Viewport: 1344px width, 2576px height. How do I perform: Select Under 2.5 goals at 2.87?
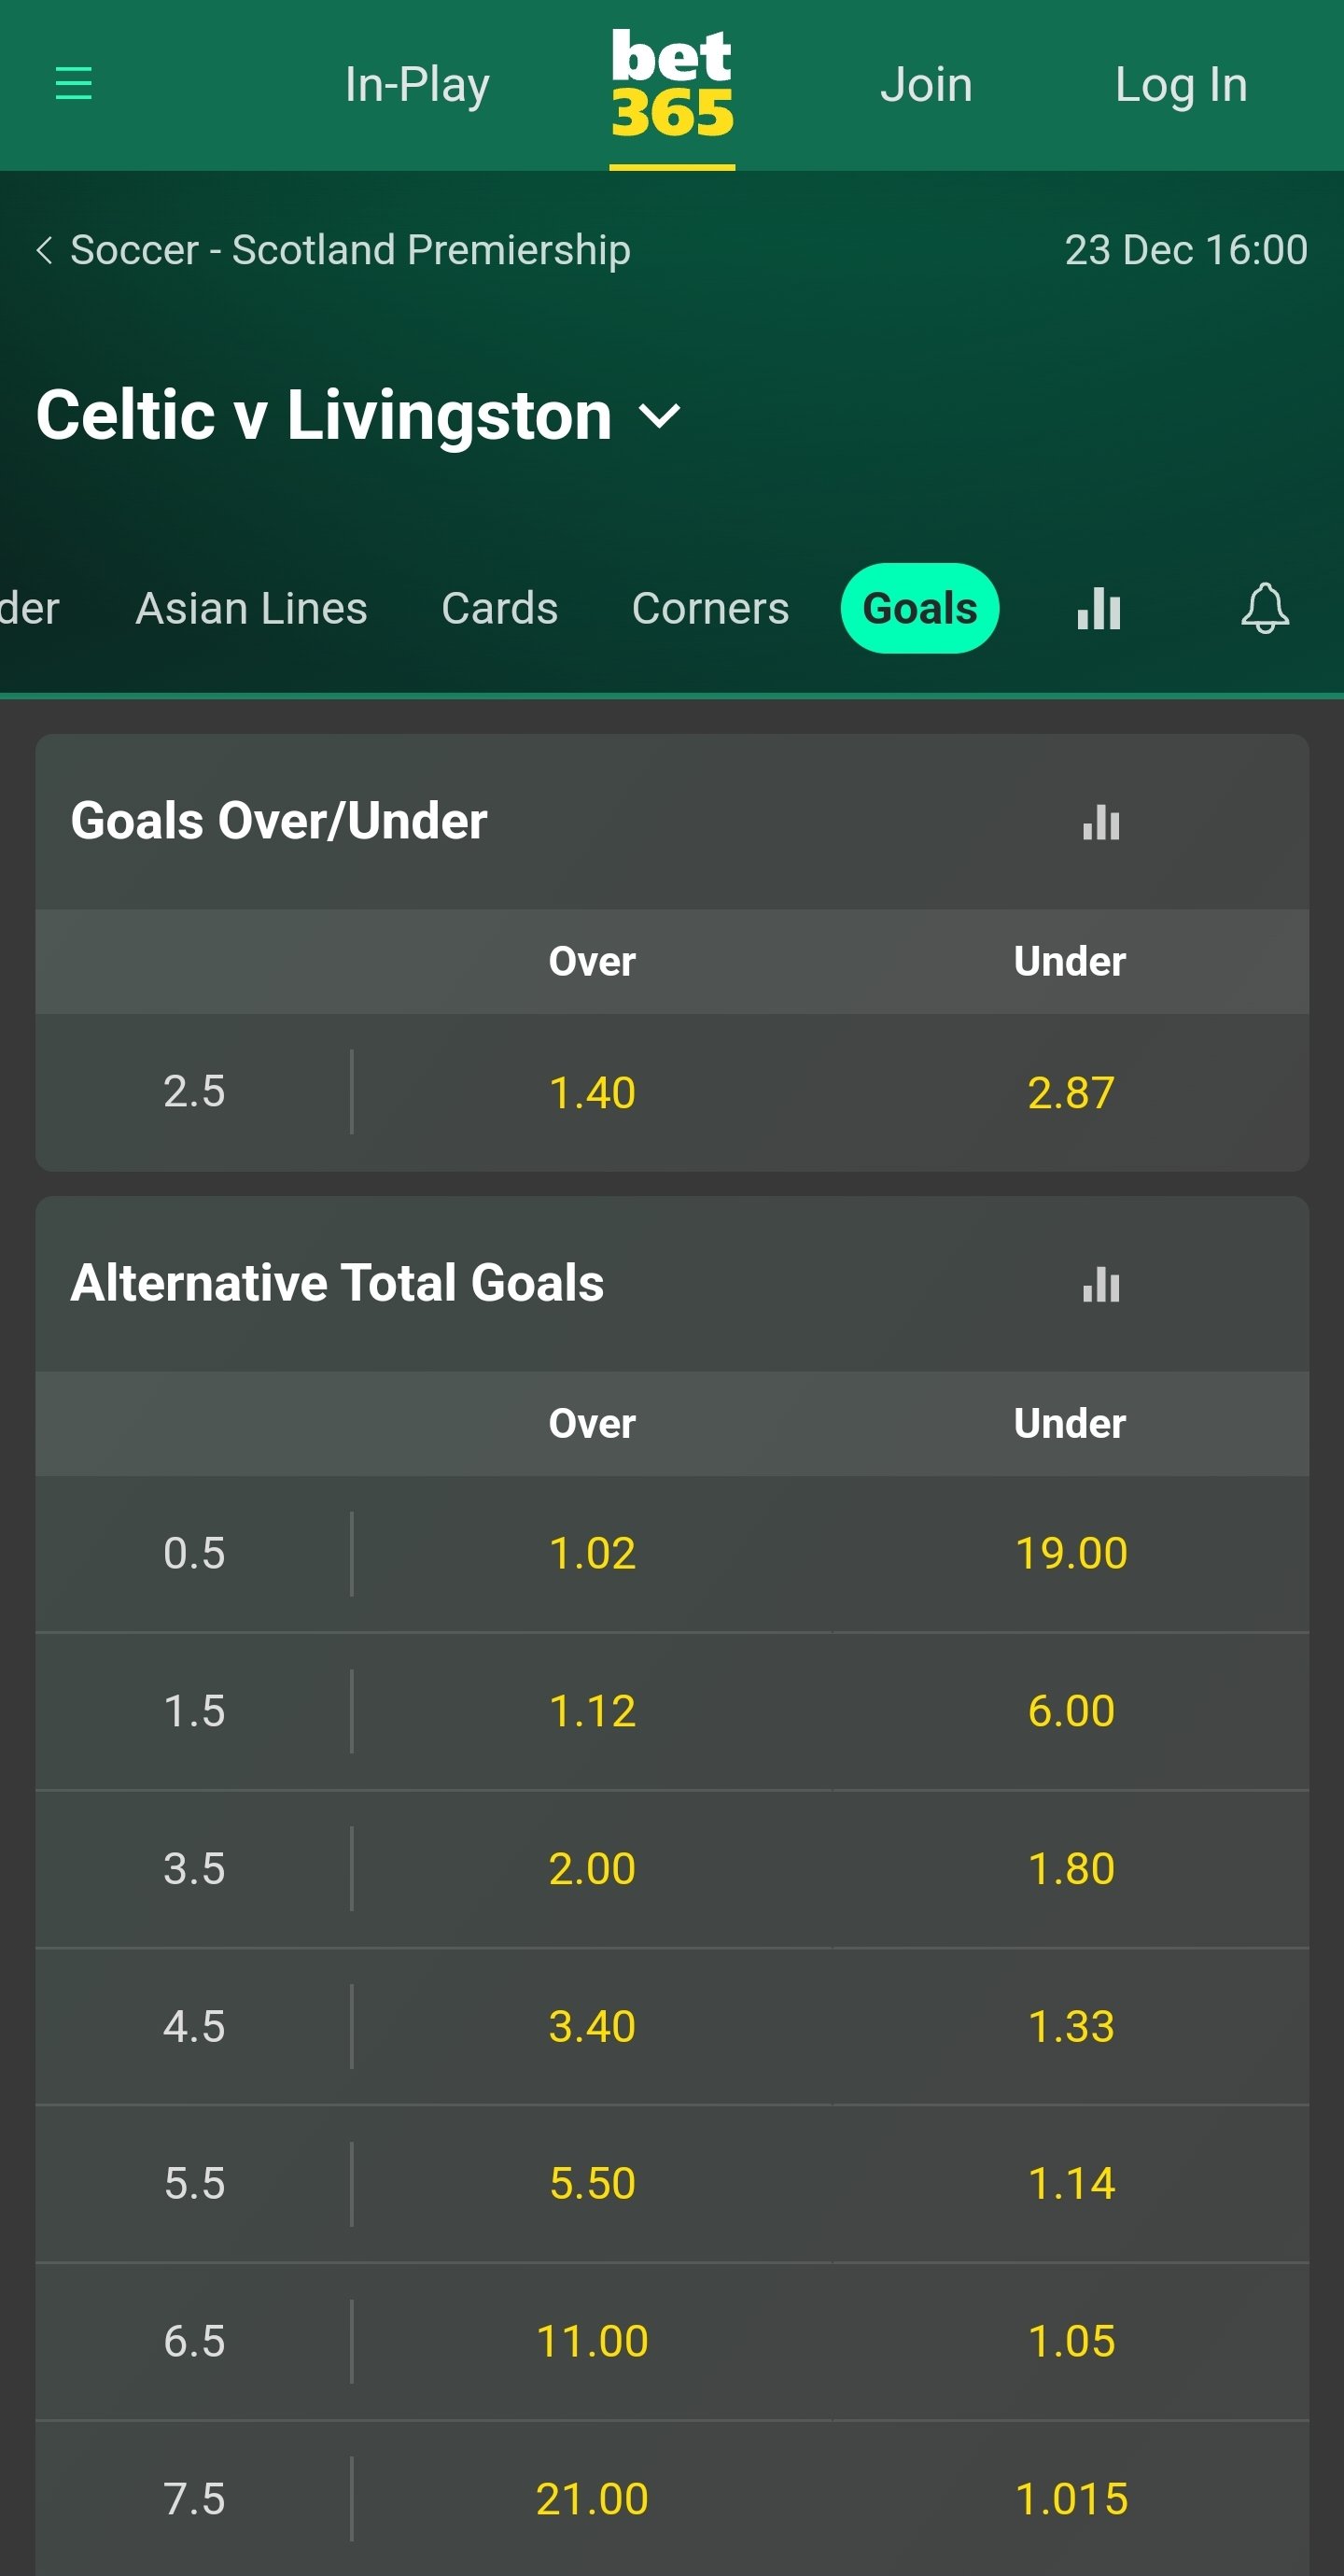tap(1071, 1092)
